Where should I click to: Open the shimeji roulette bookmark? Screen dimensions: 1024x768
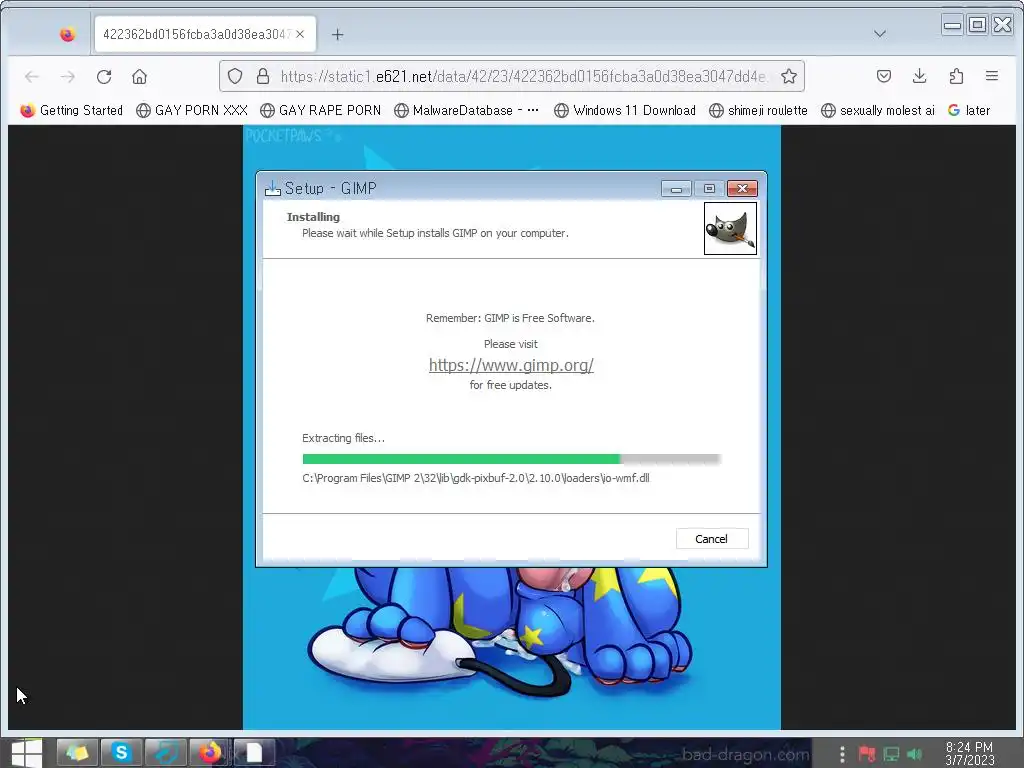758,110
